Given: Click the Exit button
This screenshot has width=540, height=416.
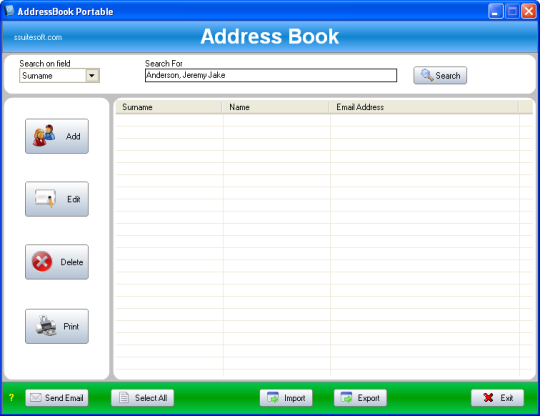Looking at the screenshot, I should (497, 398).
